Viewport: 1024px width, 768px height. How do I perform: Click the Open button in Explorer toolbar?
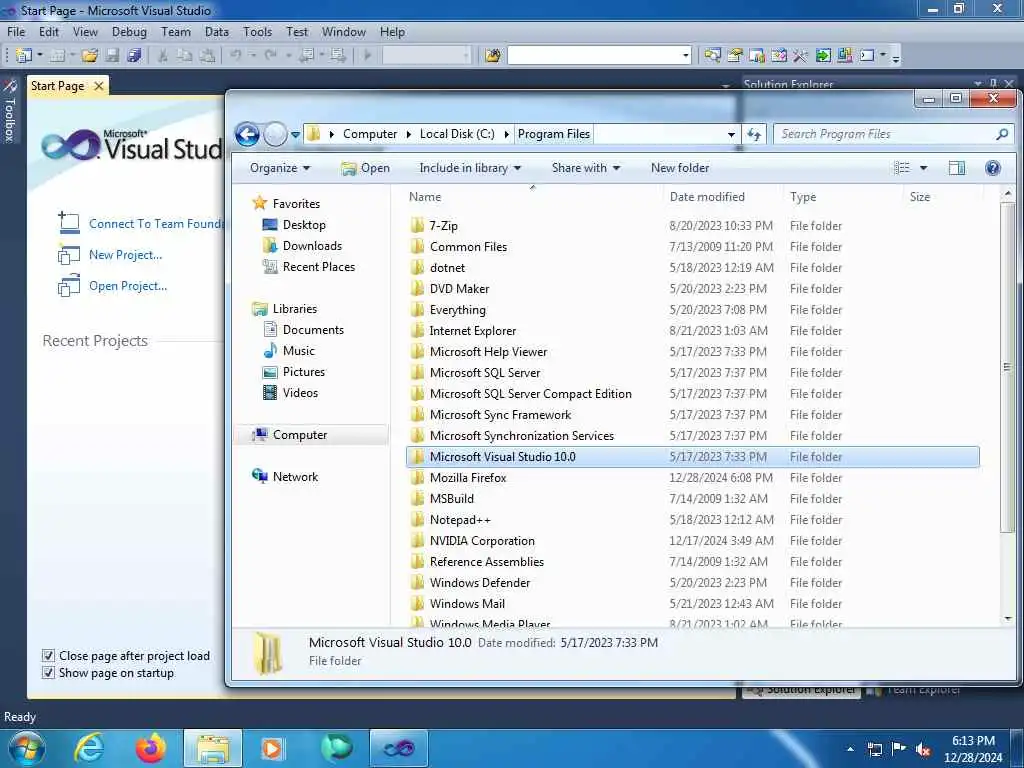coord(366,168)
